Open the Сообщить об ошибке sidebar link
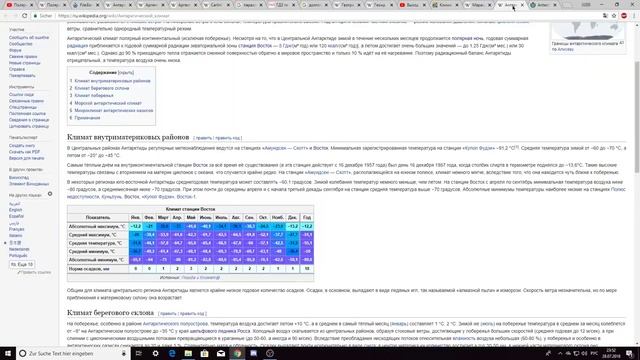The height and width of the screenshot is (360, 640). click(x=29, y=38)
